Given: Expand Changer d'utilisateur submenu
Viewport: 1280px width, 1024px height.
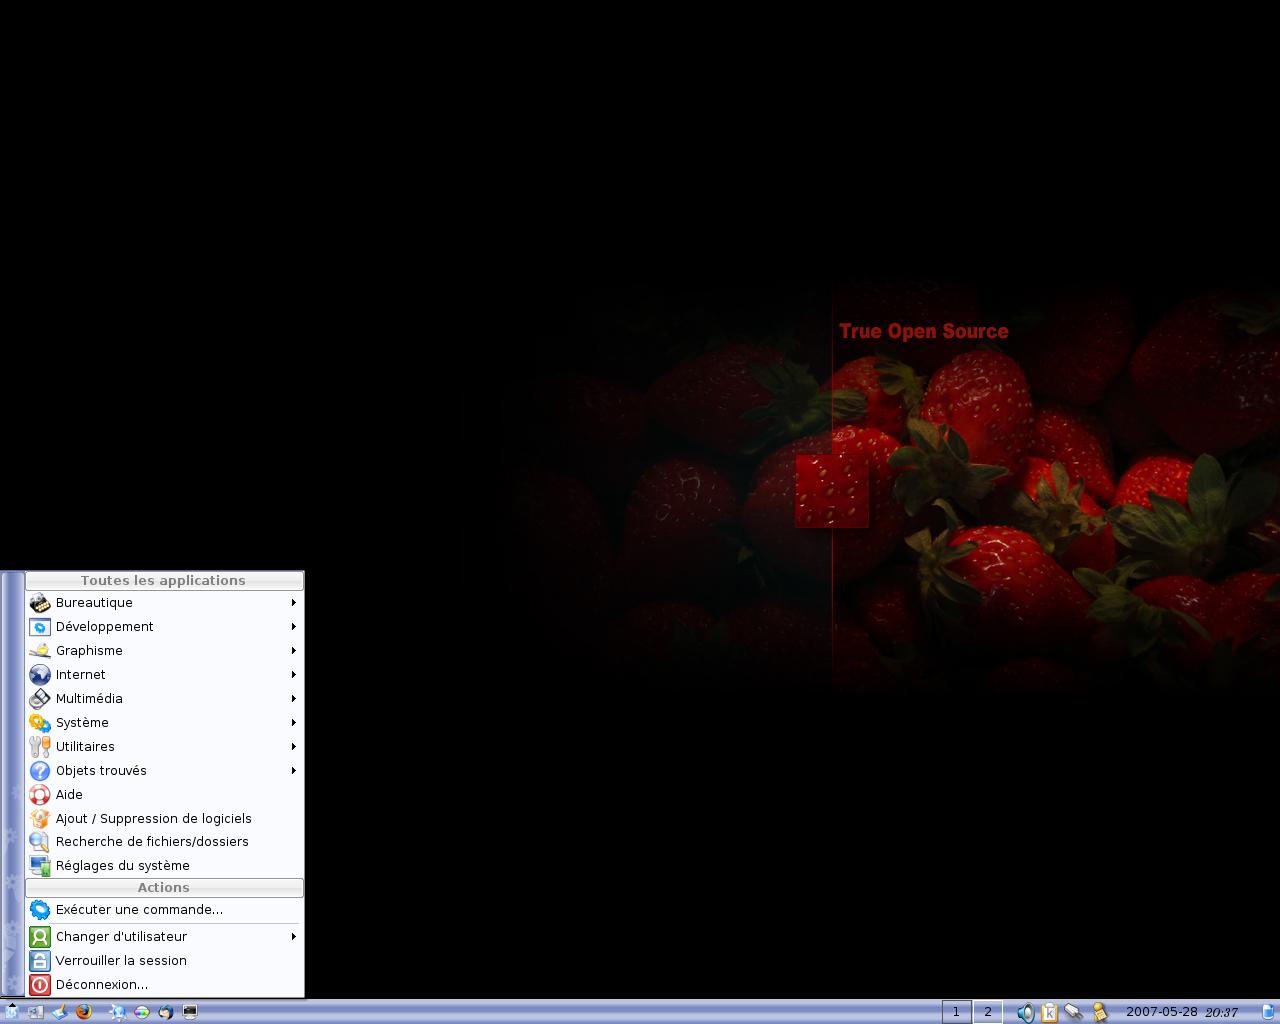Looking at the screenshot, I should (164, 937).
